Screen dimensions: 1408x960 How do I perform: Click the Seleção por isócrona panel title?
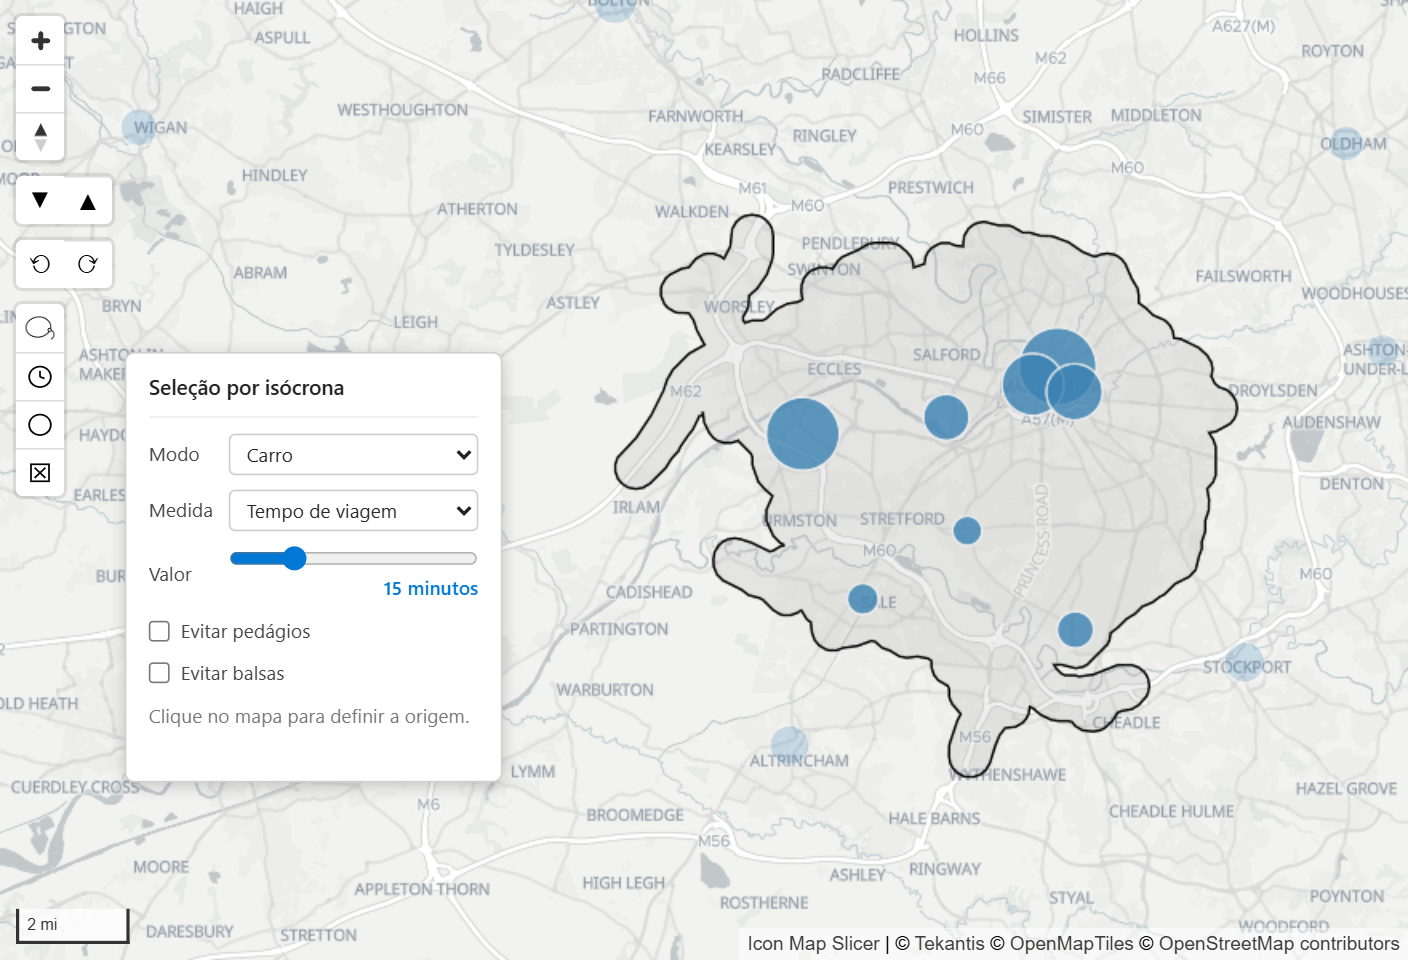click(x=246, y=388)
